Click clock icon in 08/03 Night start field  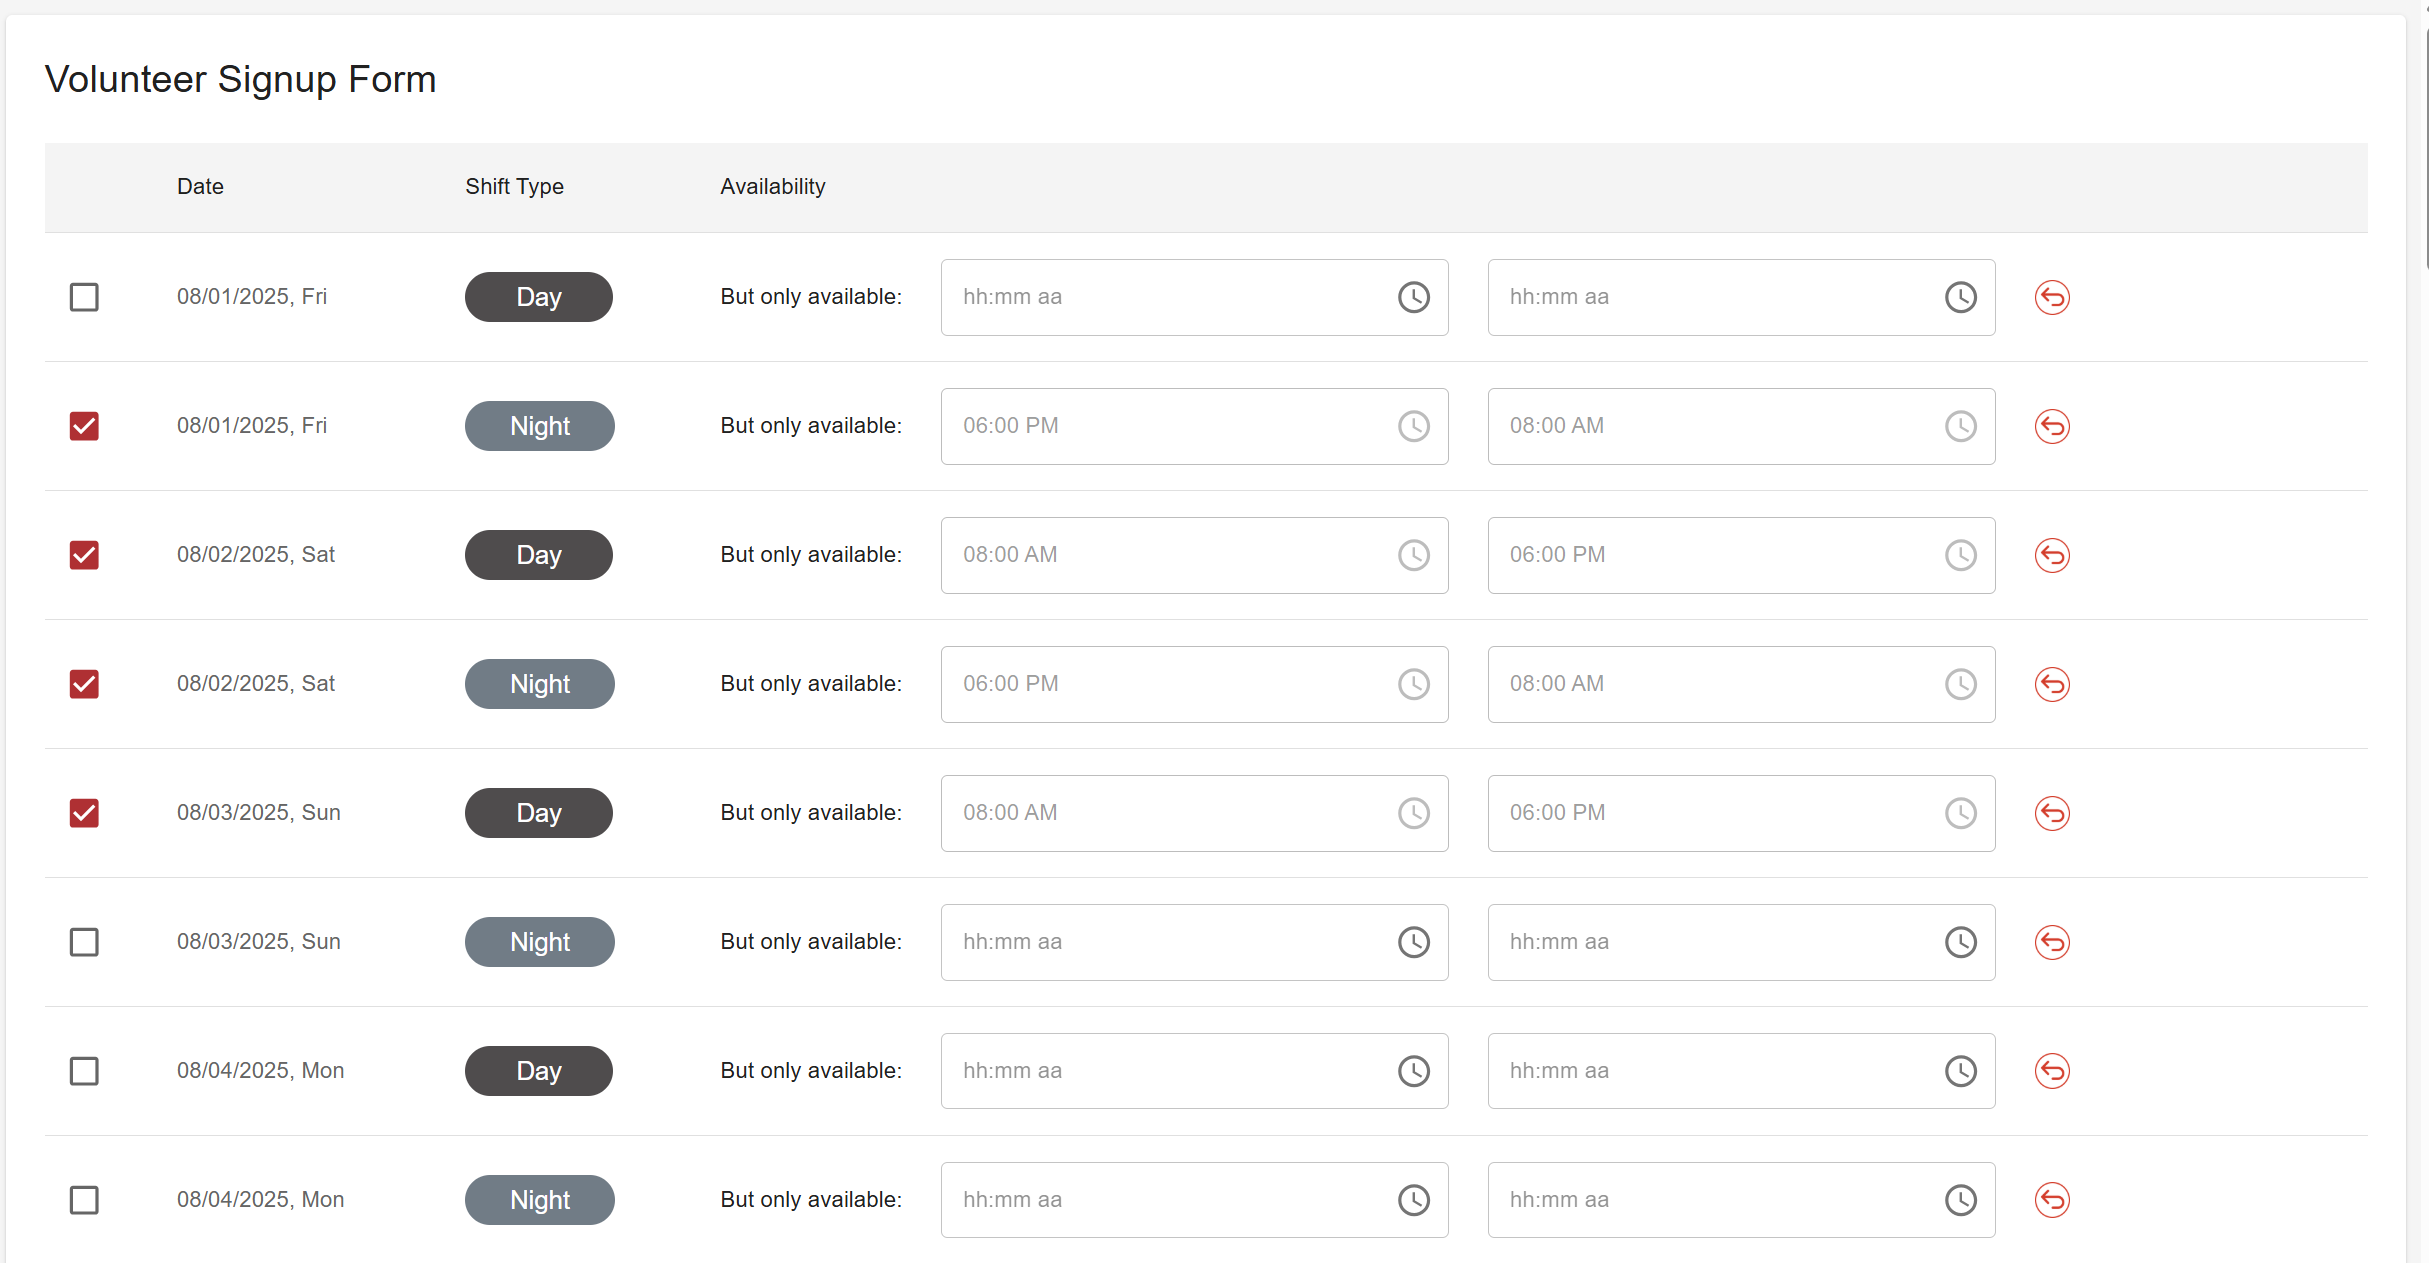(1413, 942)
